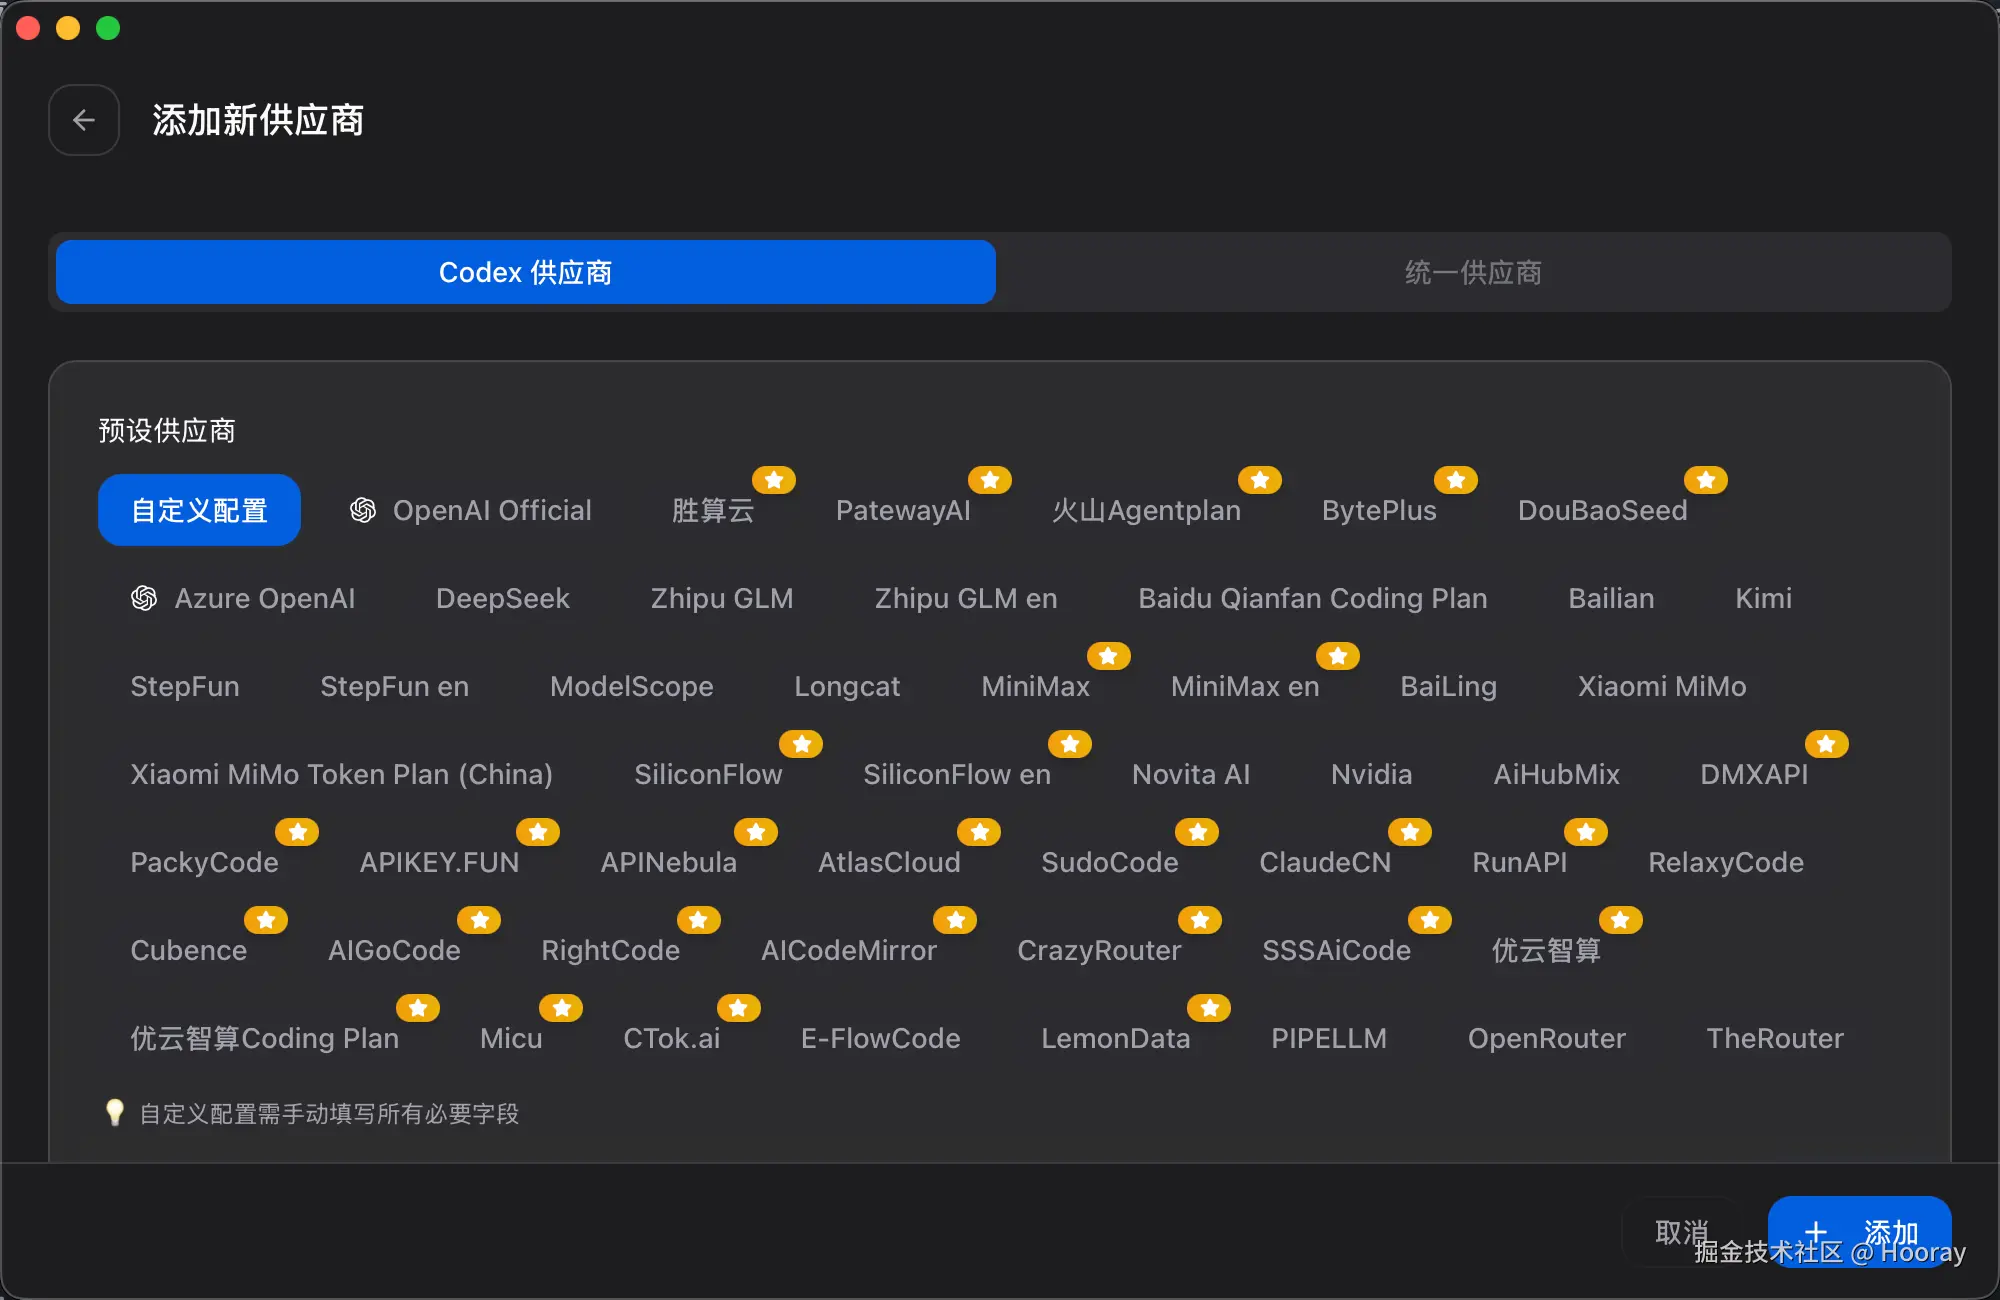The image size is (2000, 1300).
Task: Click the star badge on RunAPI
Action: (1586, 832)
